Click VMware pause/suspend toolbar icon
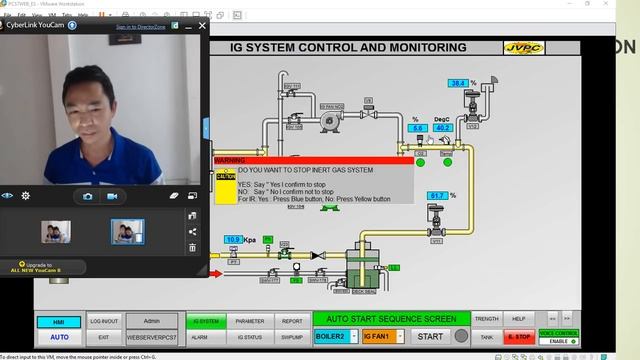640x360 pixels. [101, 15]
